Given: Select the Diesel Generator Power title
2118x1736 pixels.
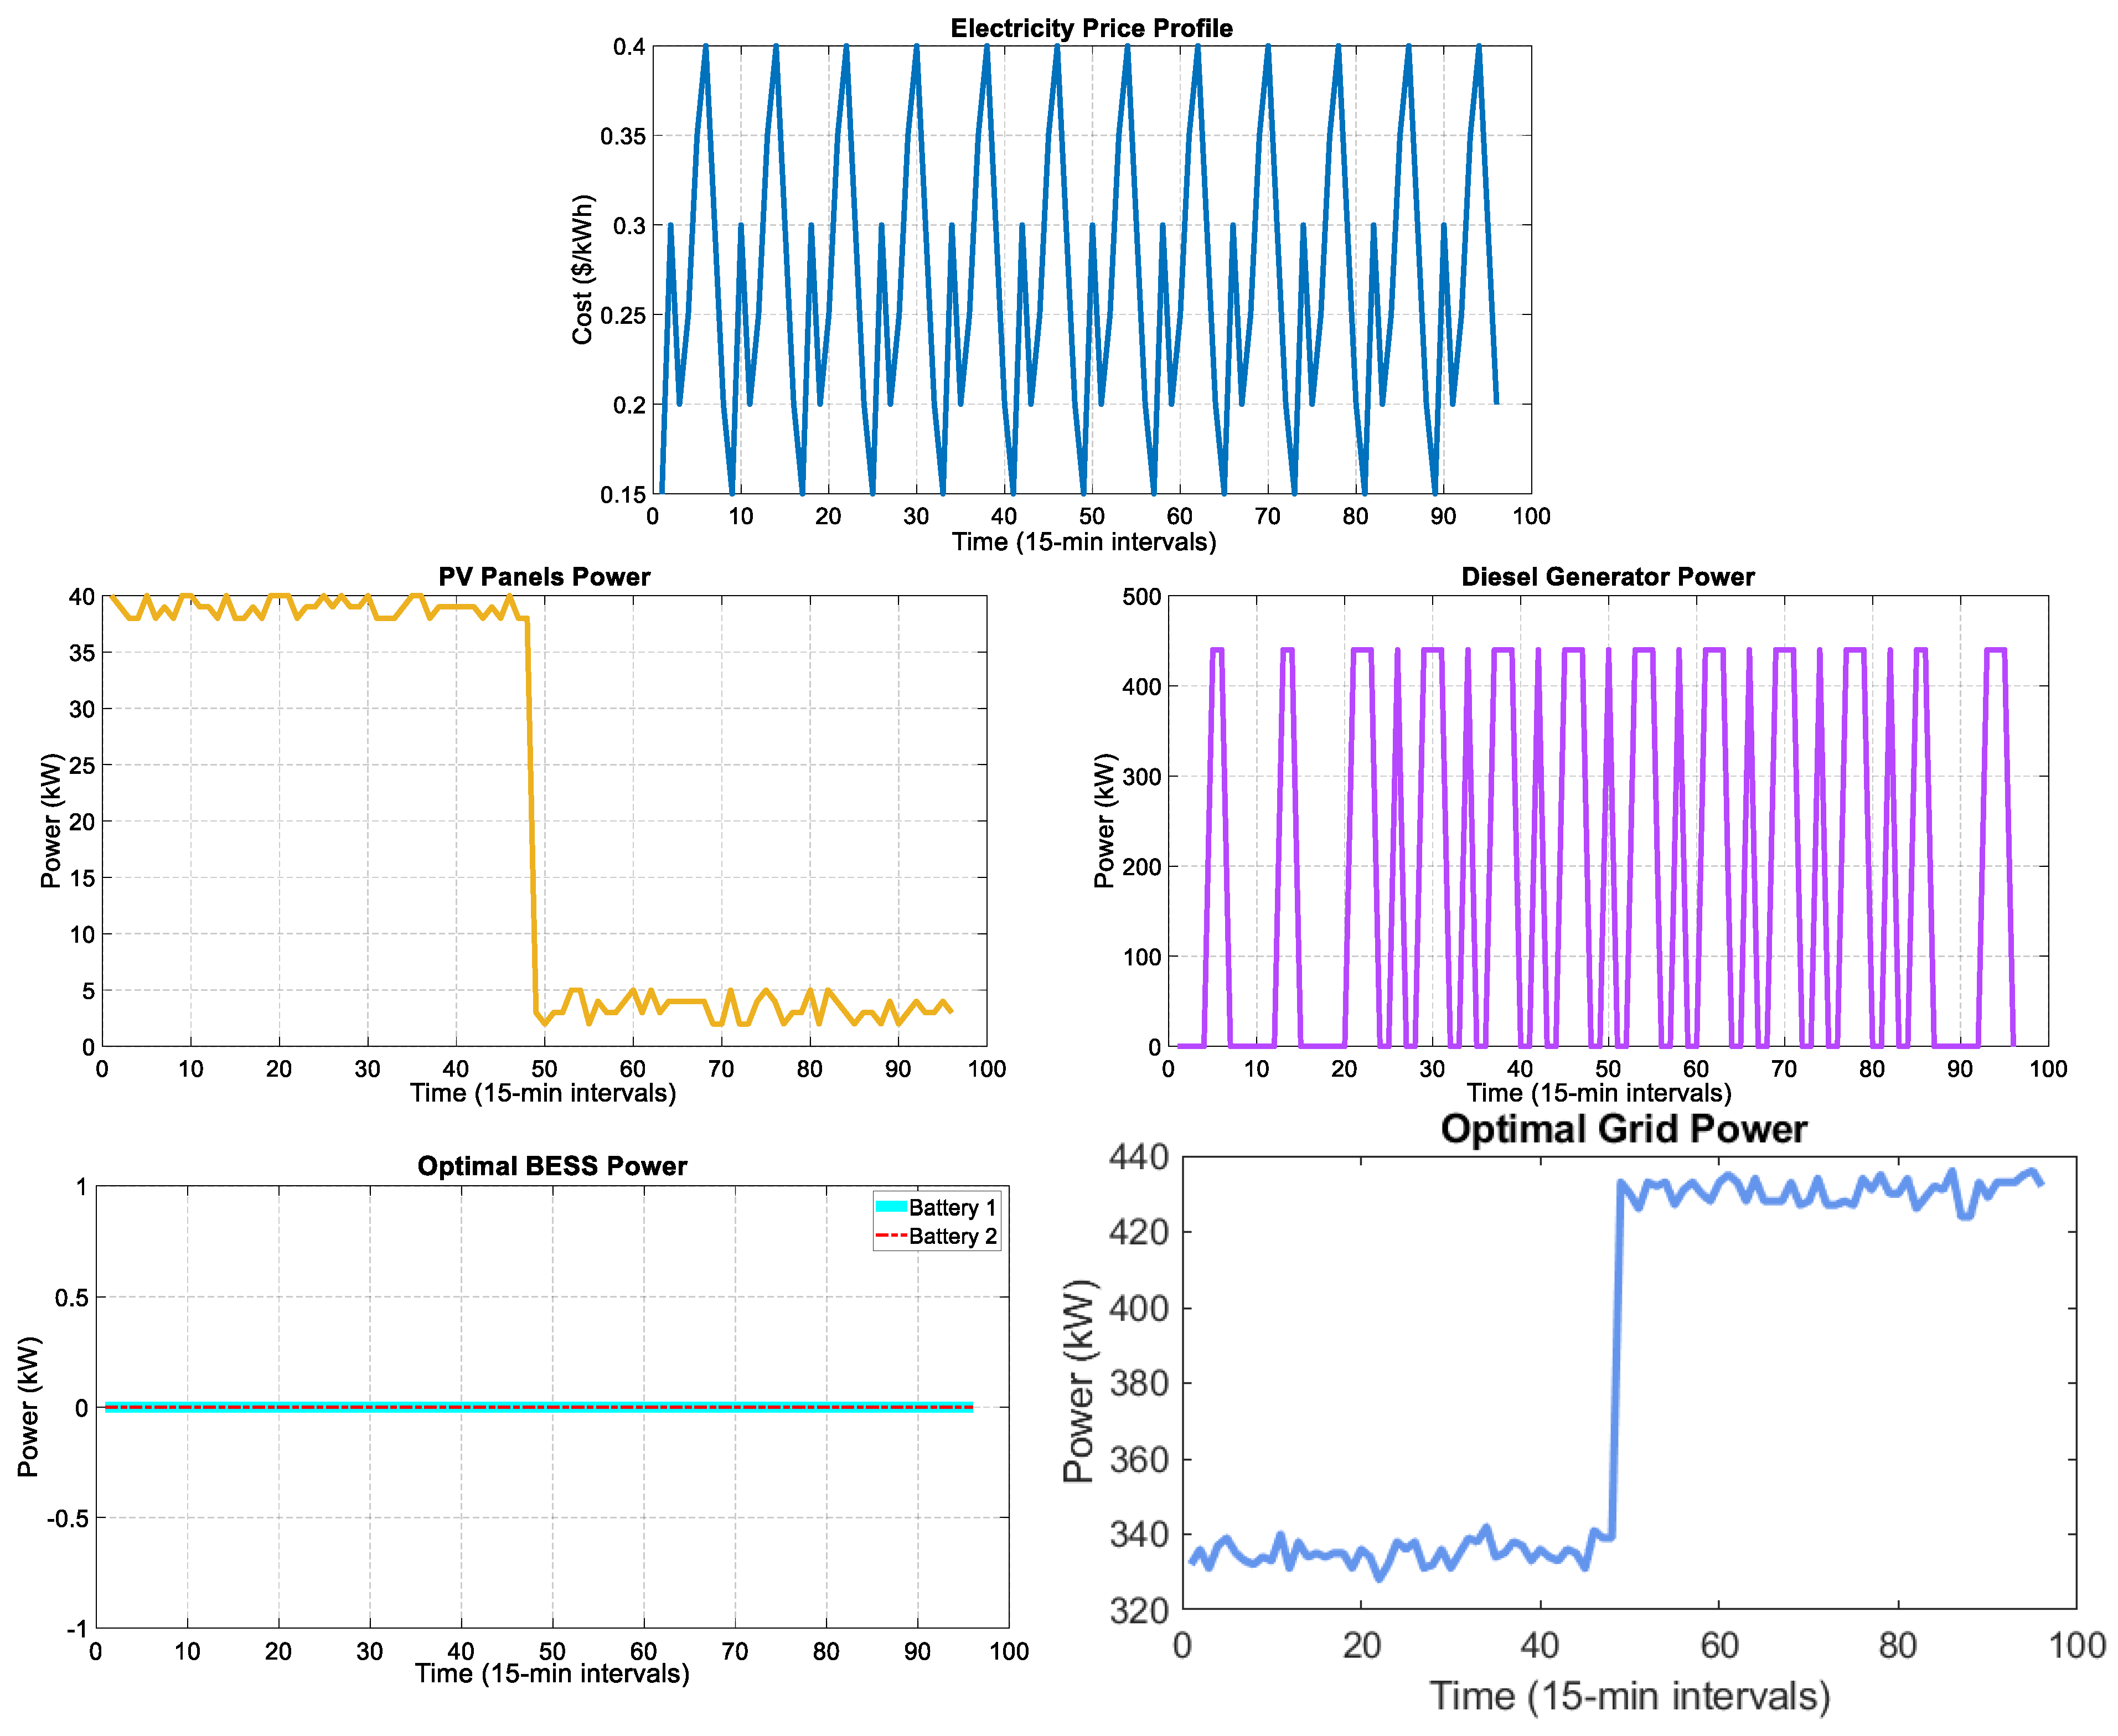Looking at the screenshot, I should point(1607,577).
